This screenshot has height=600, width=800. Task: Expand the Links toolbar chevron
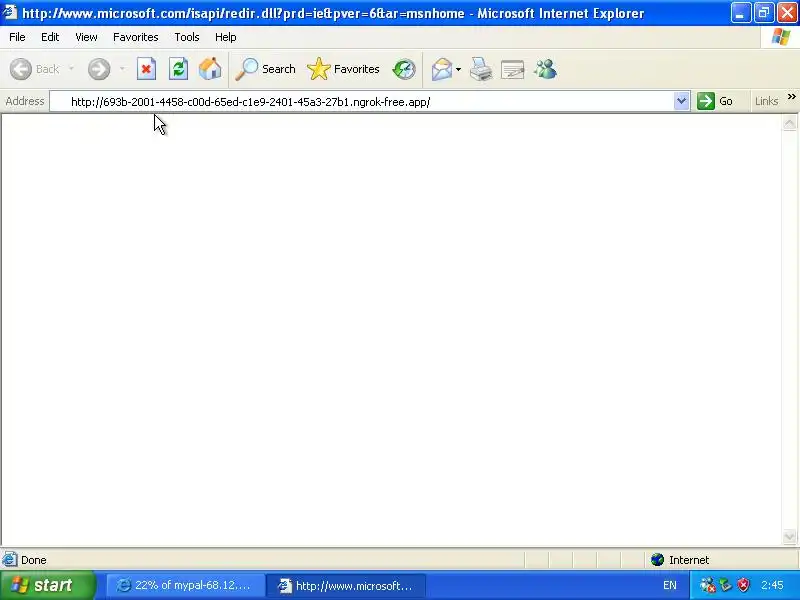pos(791,96)
